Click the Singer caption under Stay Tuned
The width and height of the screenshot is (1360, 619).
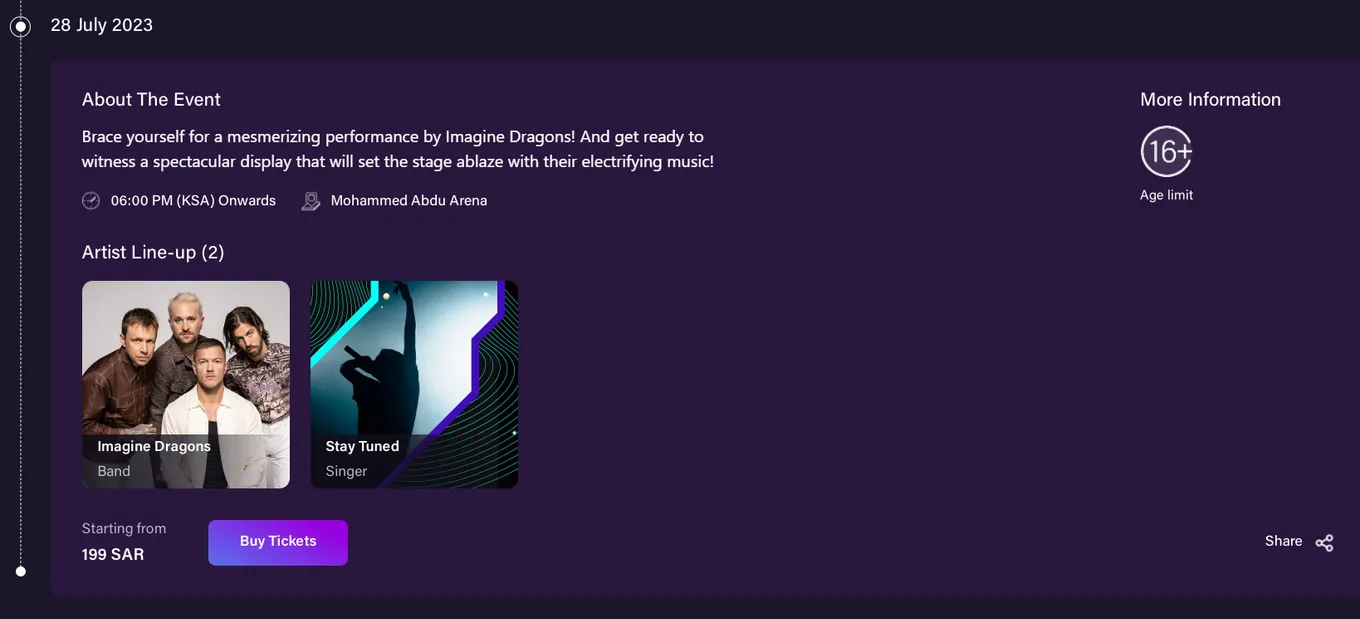(x=346, y=471)
